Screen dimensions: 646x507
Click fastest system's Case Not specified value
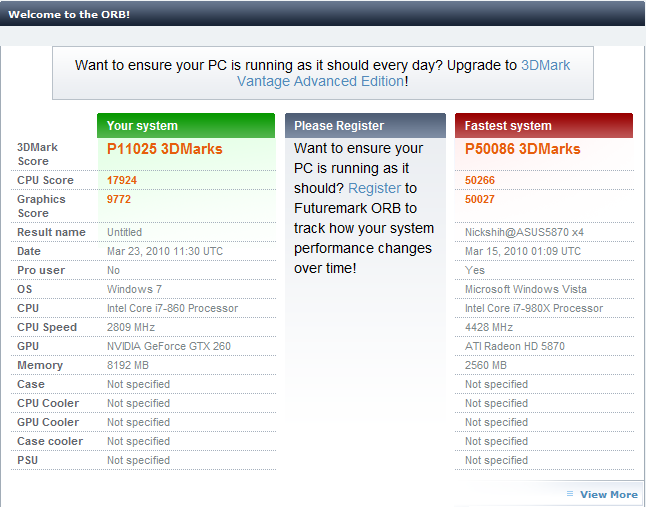tap(496, 384)
